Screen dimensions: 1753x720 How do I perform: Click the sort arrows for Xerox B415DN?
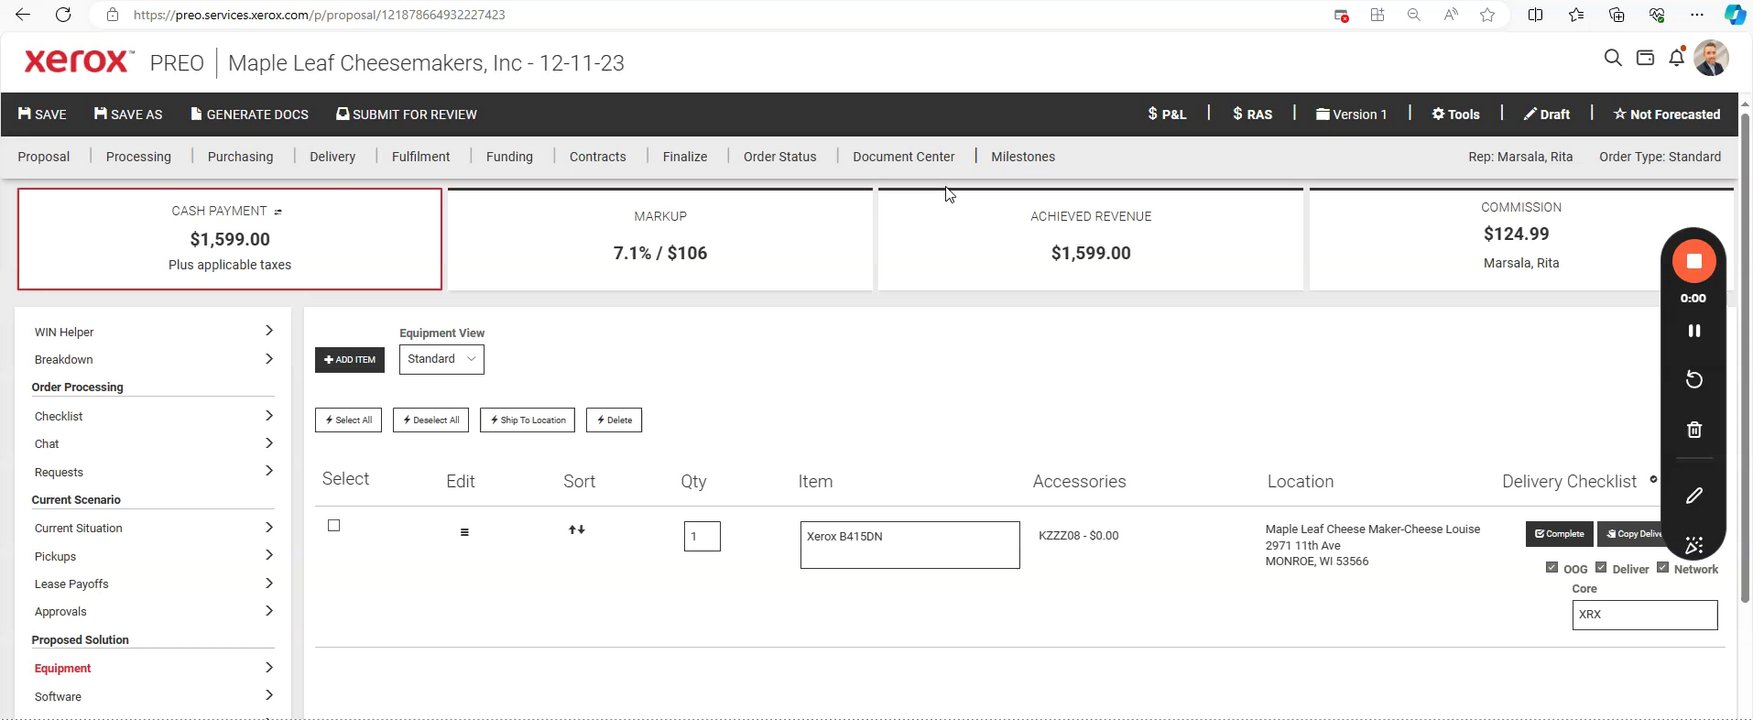[577, 530]
